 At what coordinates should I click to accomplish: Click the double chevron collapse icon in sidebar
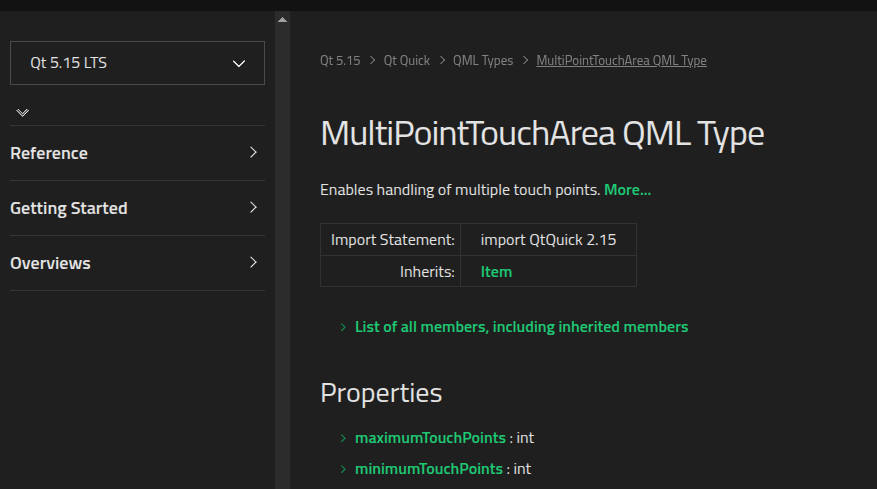click(22, 112)
